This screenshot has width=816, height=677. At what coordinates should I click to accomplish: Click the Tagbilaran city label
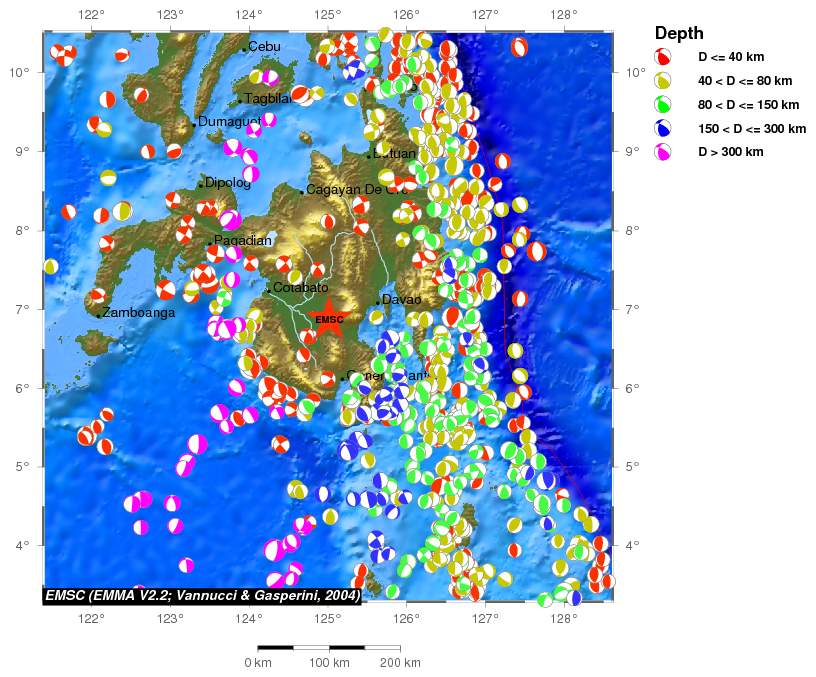(x=267, y=99)
